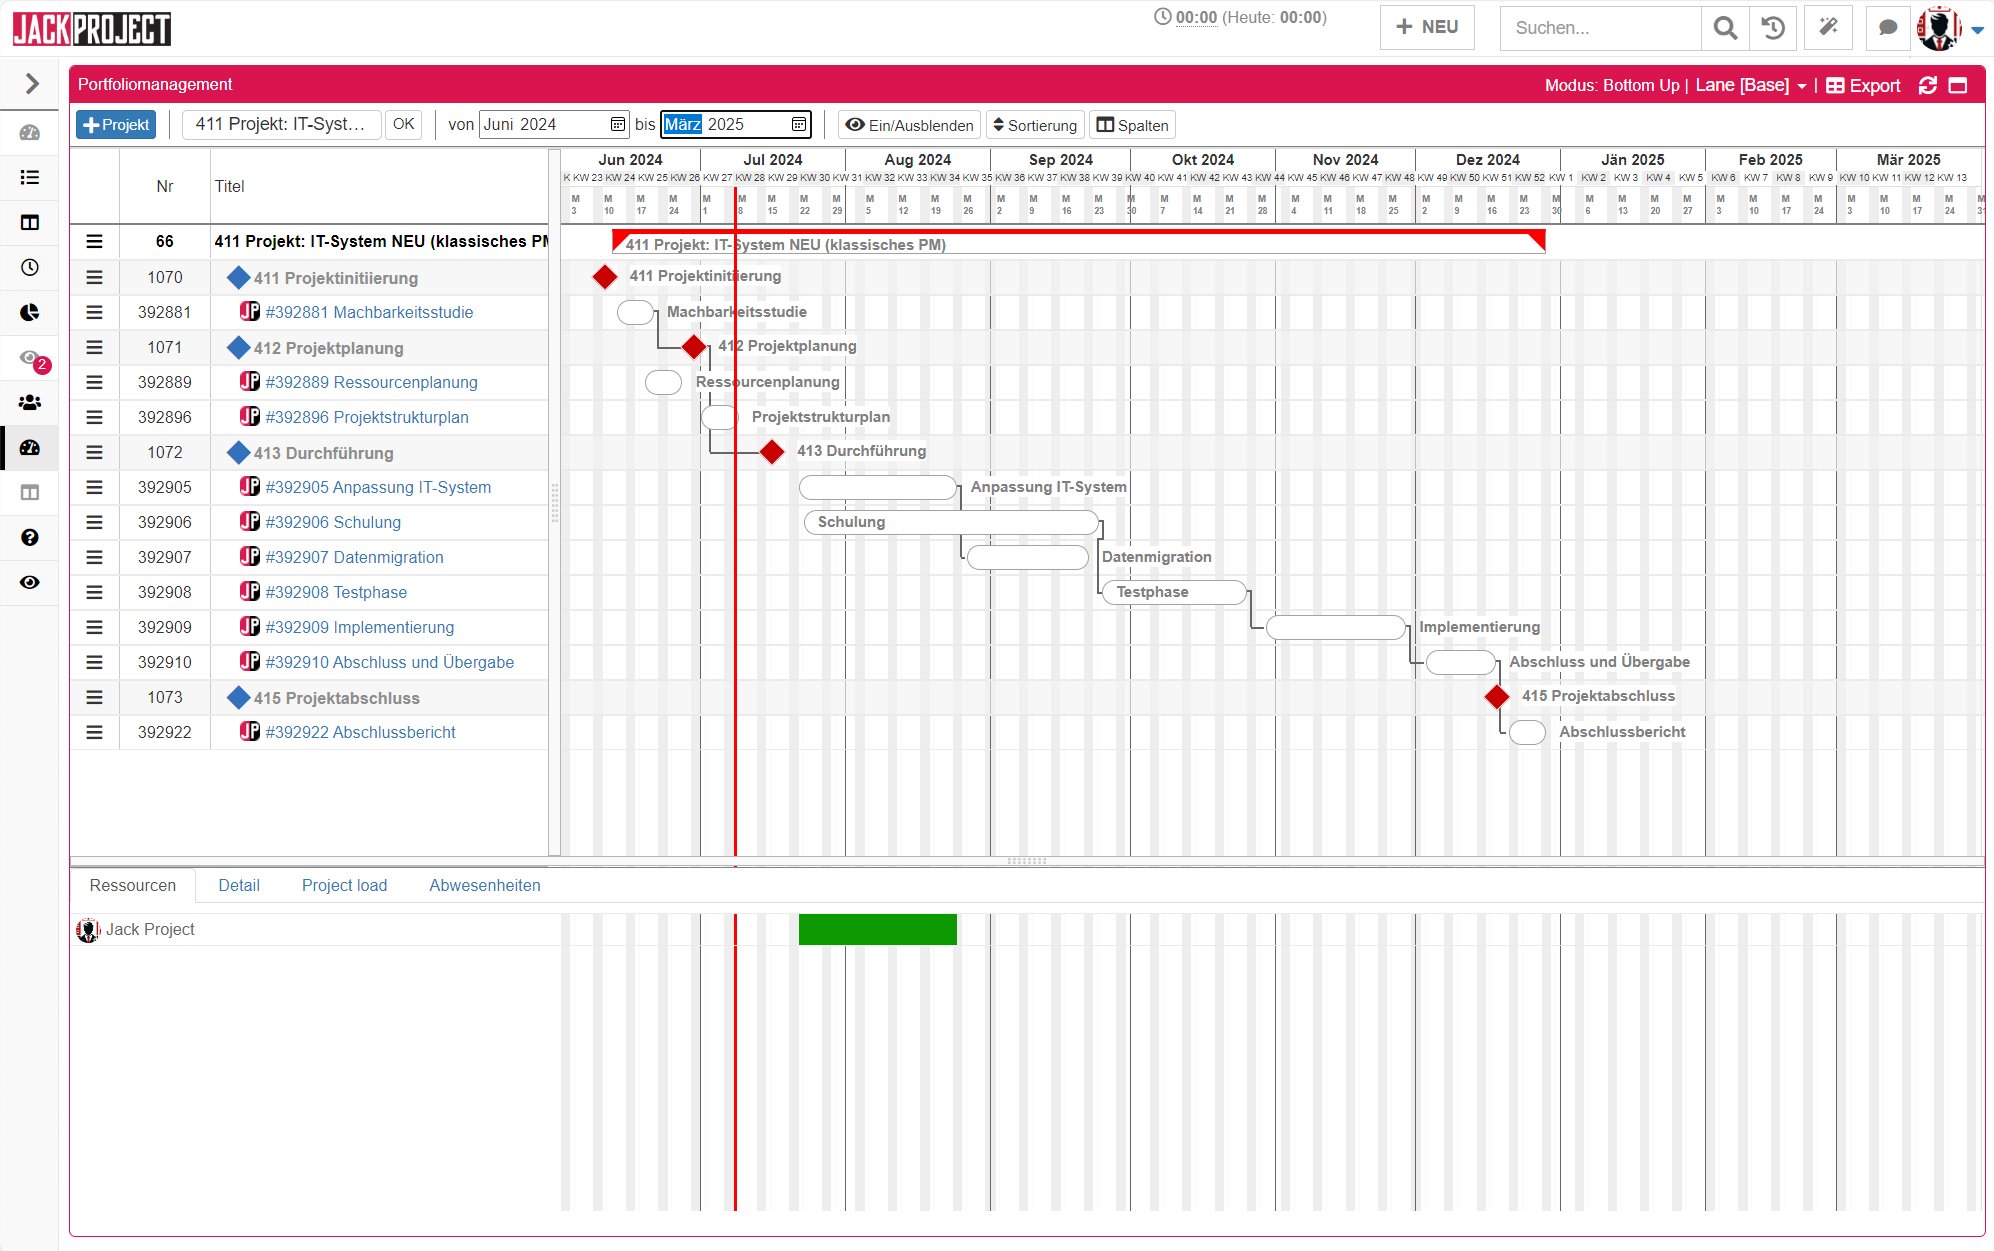
Task: Open row menu for 392922 Abschlussbericht
Action: [94, 732]
